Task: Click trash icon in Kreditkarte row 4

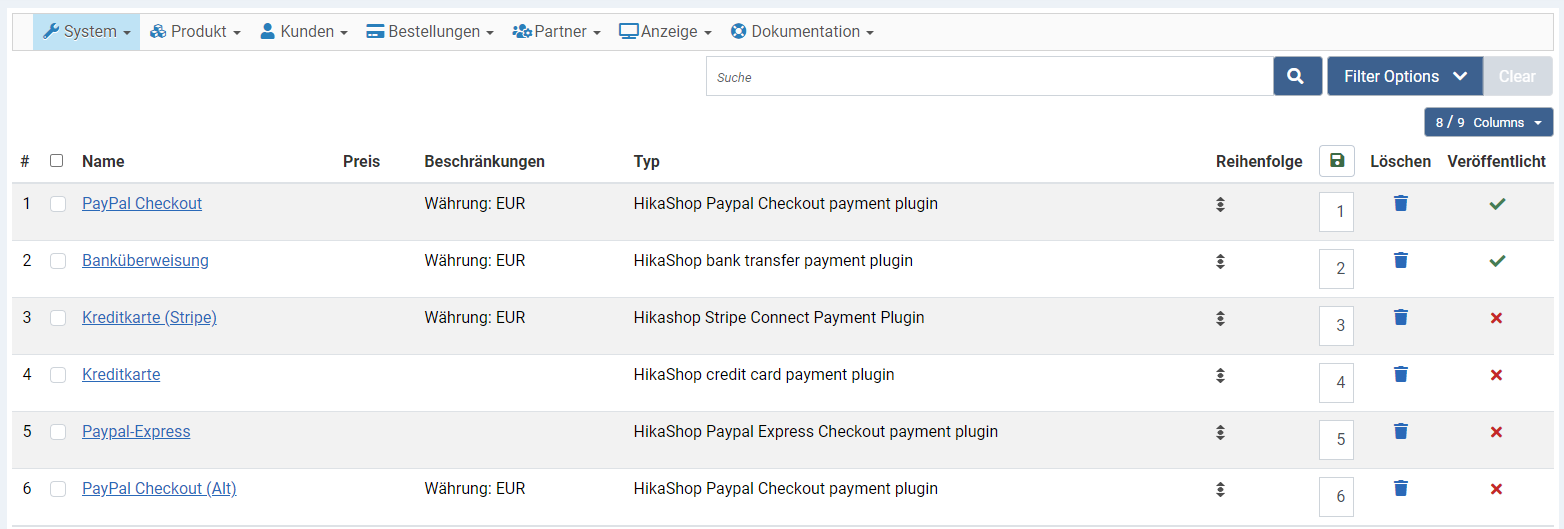Action: tap(1401, 374)
